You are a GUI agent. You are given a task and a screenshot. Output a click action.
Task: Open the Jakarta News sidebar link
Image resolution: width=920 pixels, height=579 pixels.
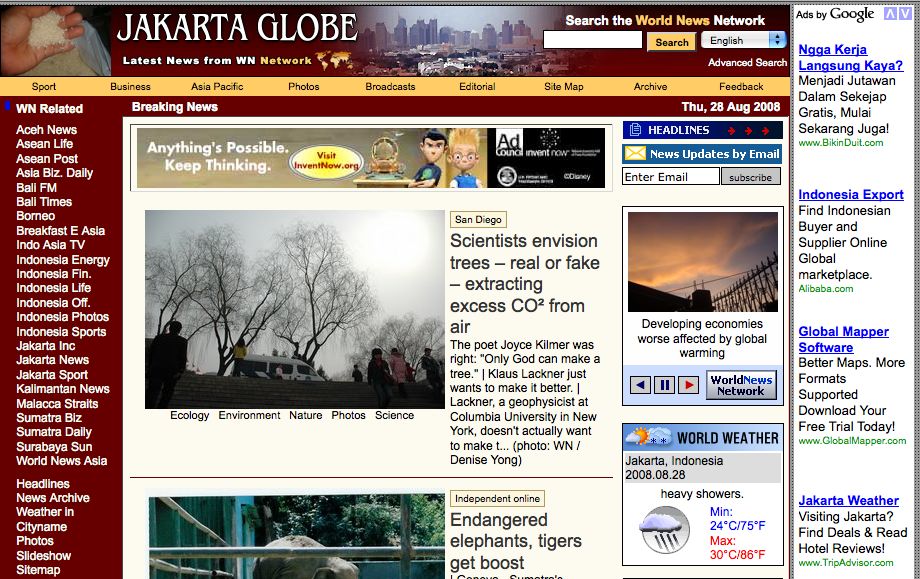[52, 360]
